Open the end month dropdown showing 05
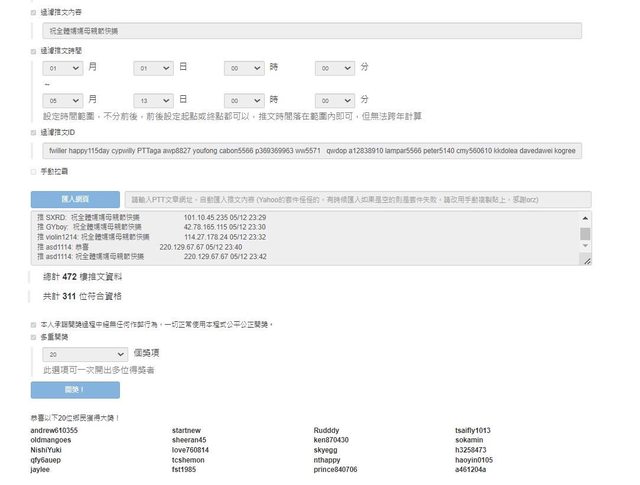Image resolution: width=640 pixels, height=485 pixels. [x=61, y=101]
